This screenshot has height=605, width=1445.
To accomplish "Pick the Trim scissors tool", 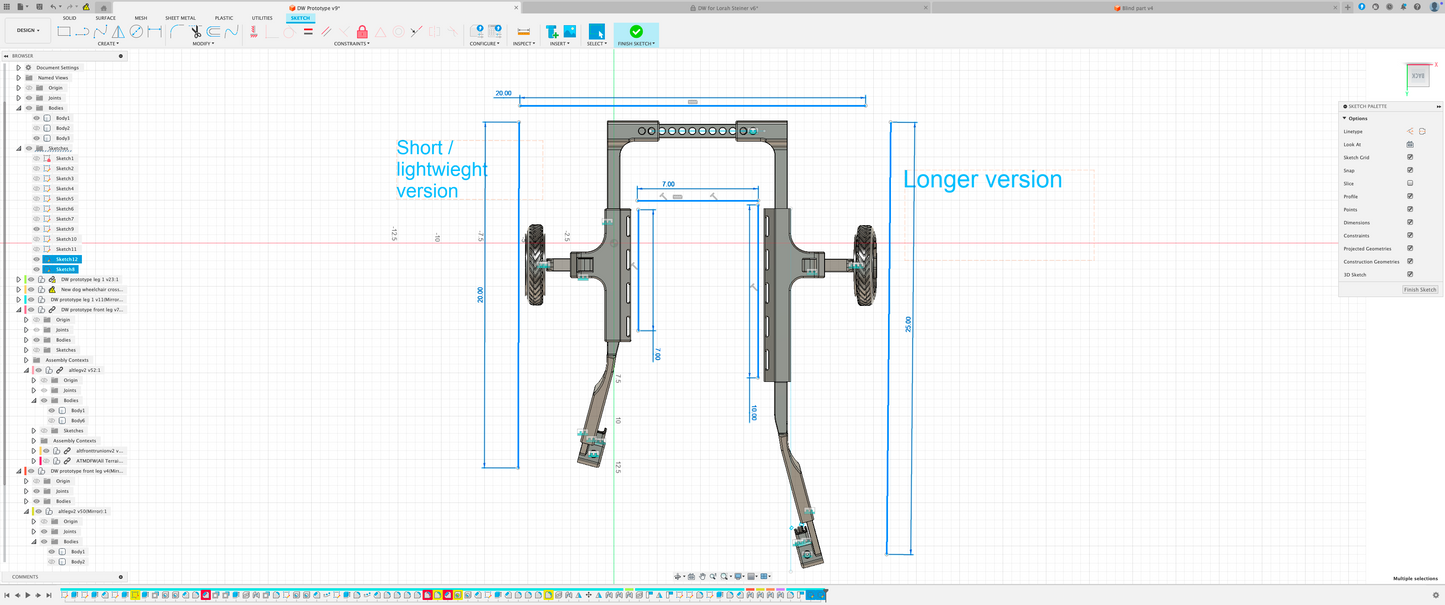I will pos(196,32).
